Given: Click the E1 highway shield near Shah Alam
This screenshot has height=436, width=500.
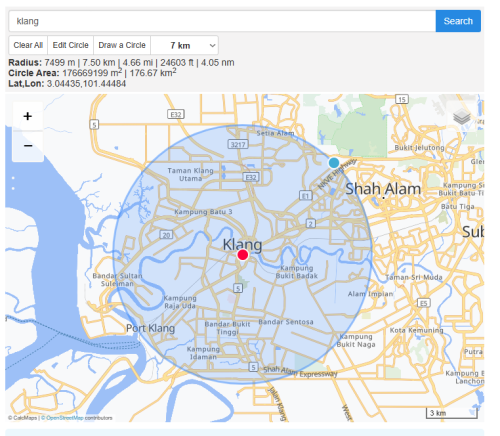Looking at the screenshot, I should click(306, 196).
